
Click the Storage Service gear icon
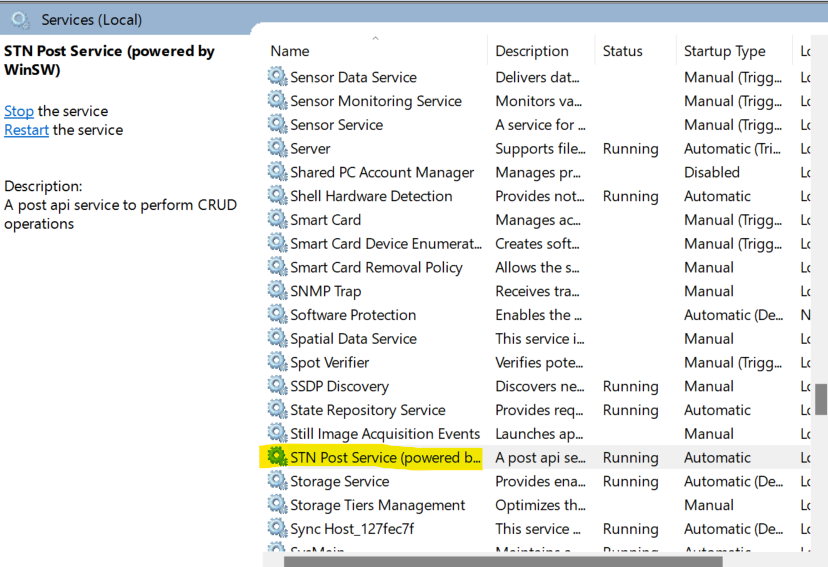point(277,480)
